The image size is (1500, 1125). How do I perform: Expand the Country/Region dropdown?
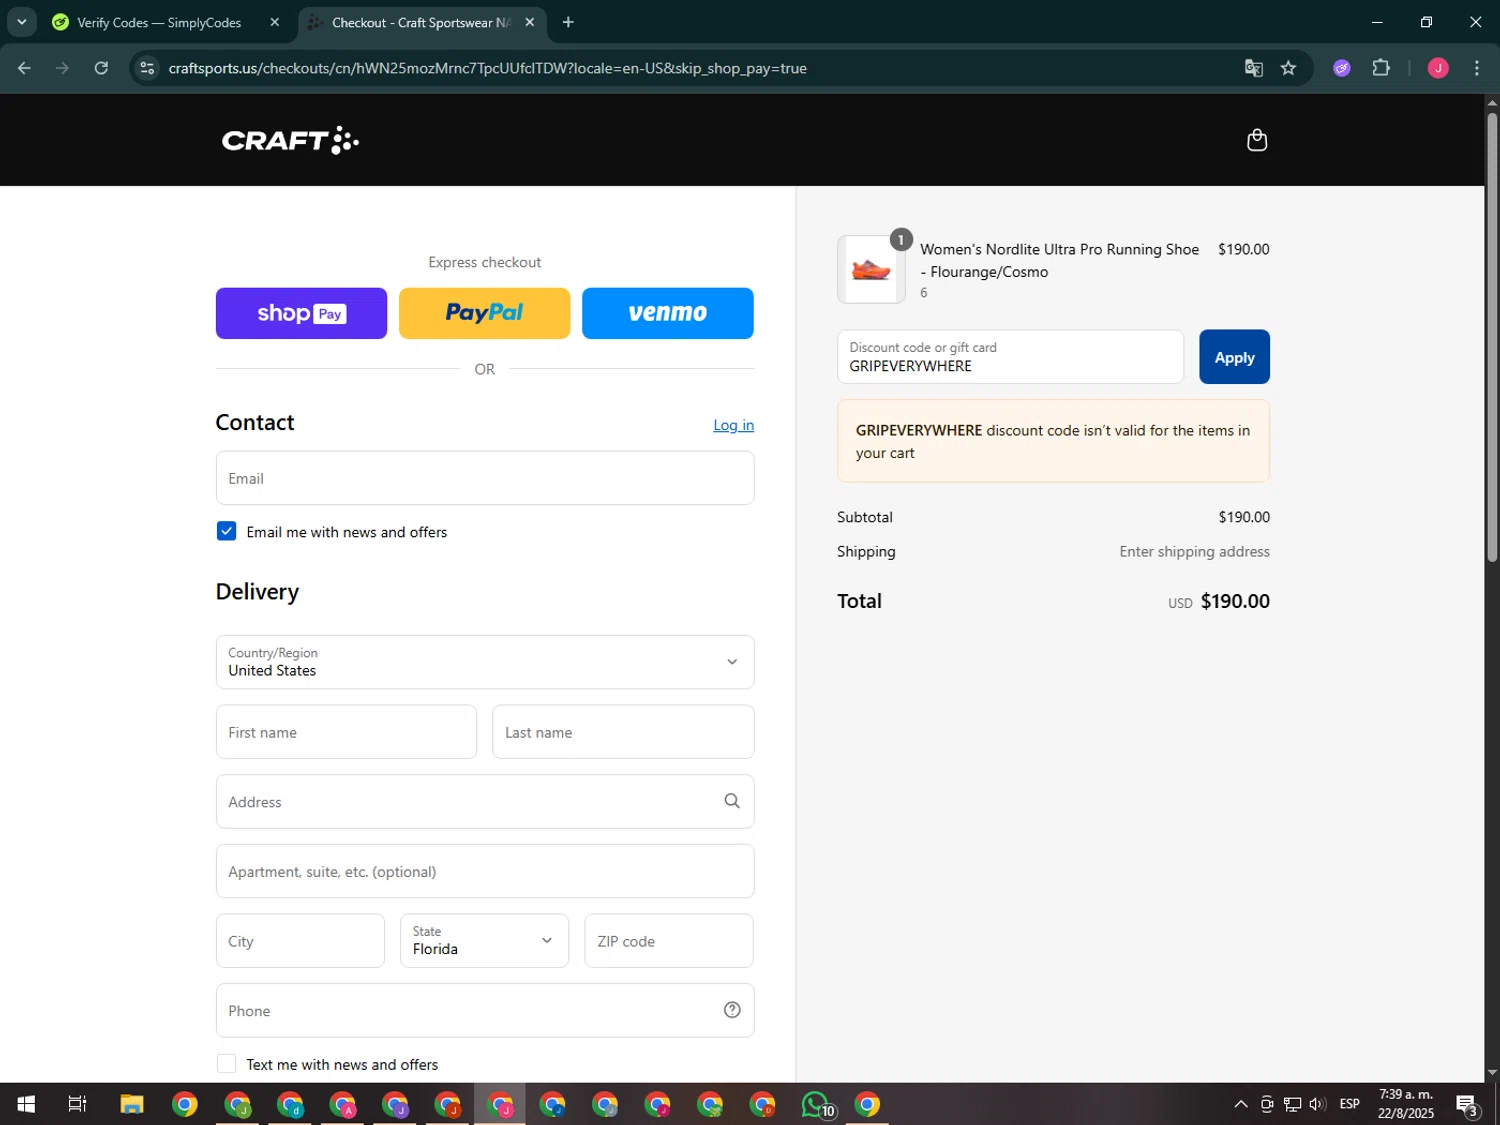[x=485, y=662]
